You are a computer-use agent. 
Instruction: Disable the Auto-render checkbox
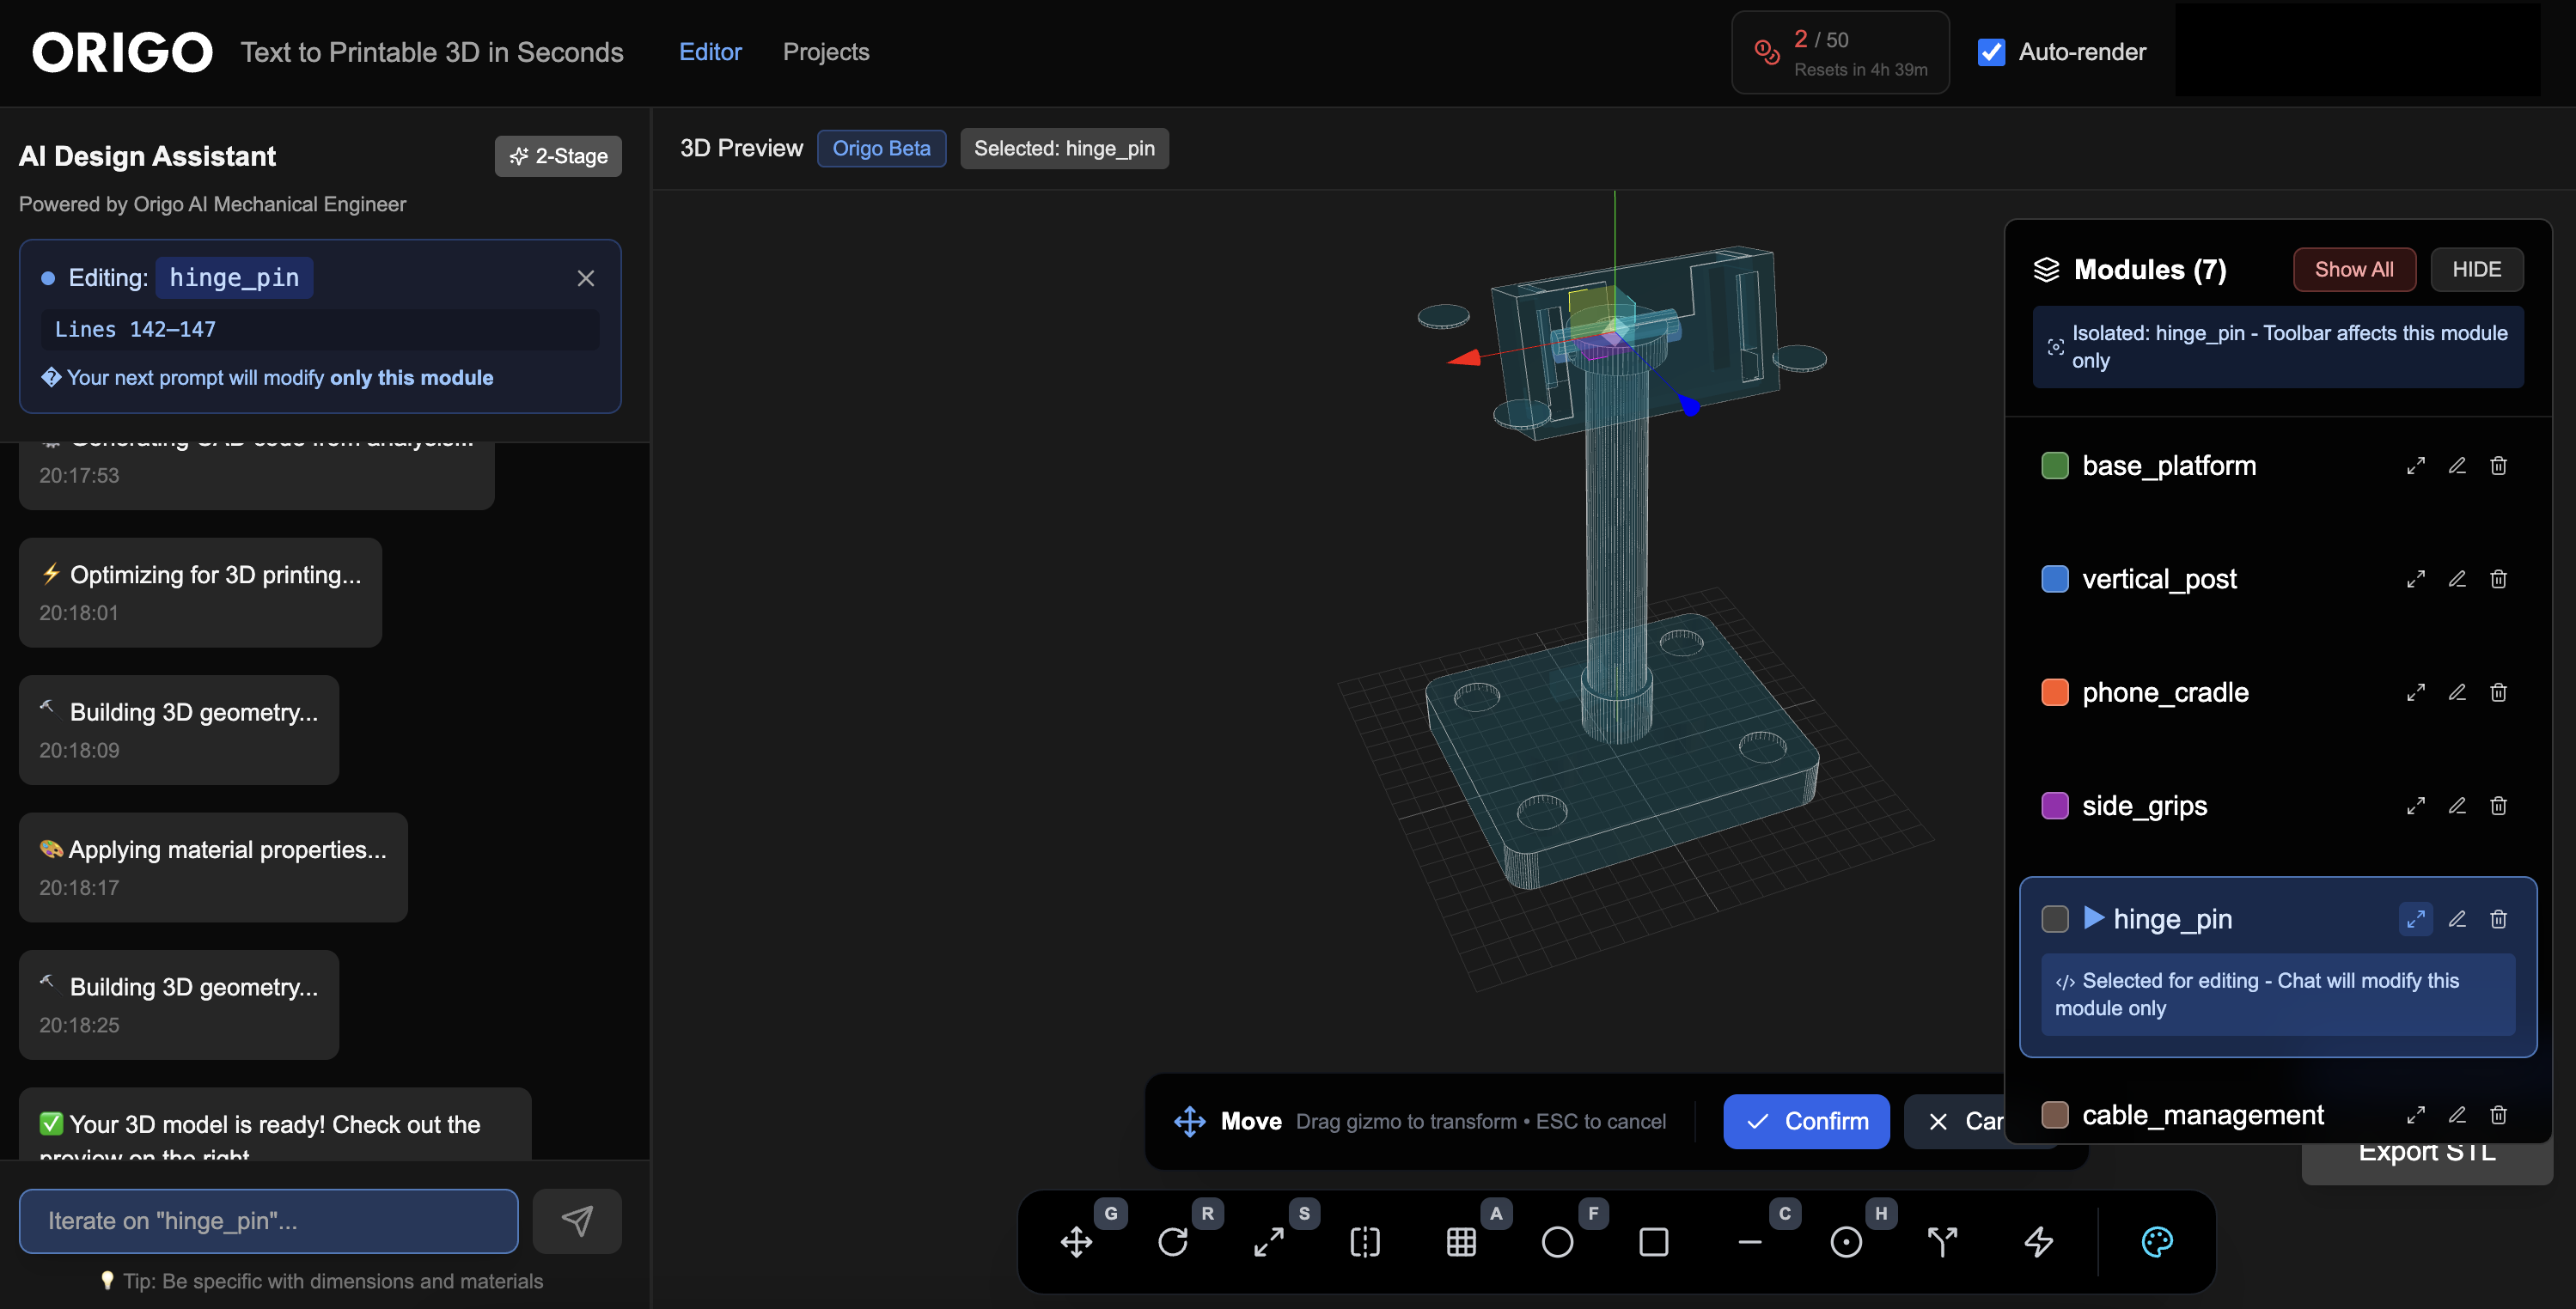(x=1991, y=52)
